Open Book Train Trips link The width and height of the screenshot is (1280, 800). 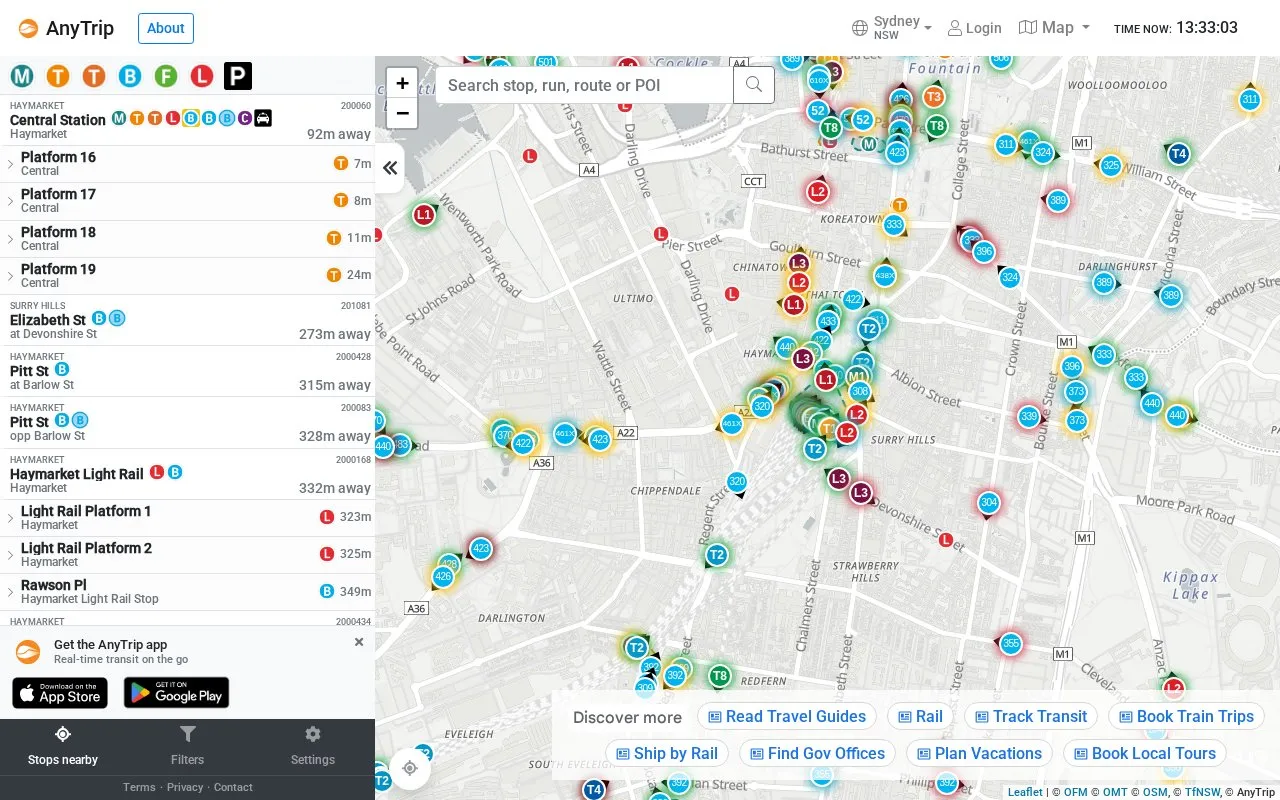click(x=1186, y=716)
